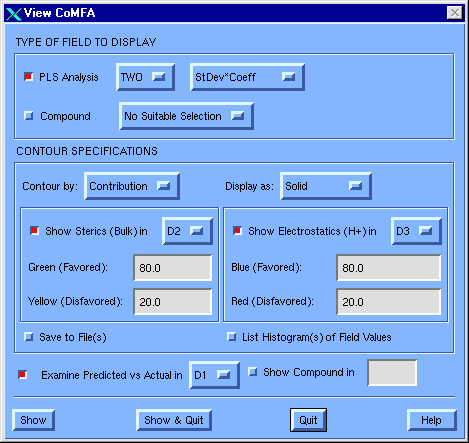Toggle Examine Predicted vs Actual checkbox
The image size is (469, 443).
pos(23,375)
